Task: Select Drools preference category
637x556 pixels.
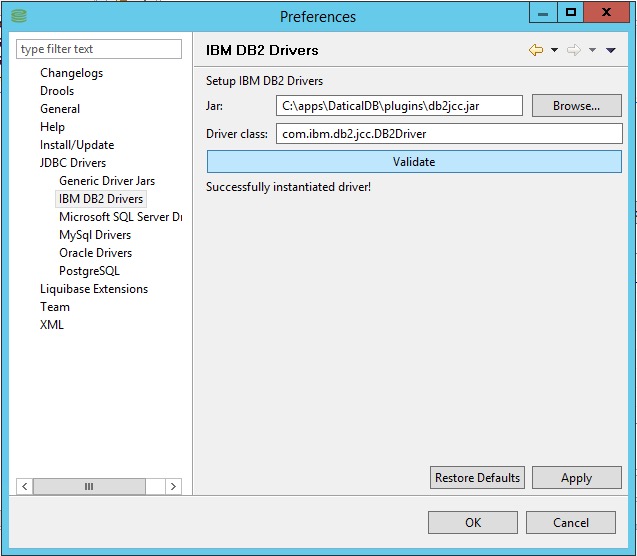Action: coord(57,91)
